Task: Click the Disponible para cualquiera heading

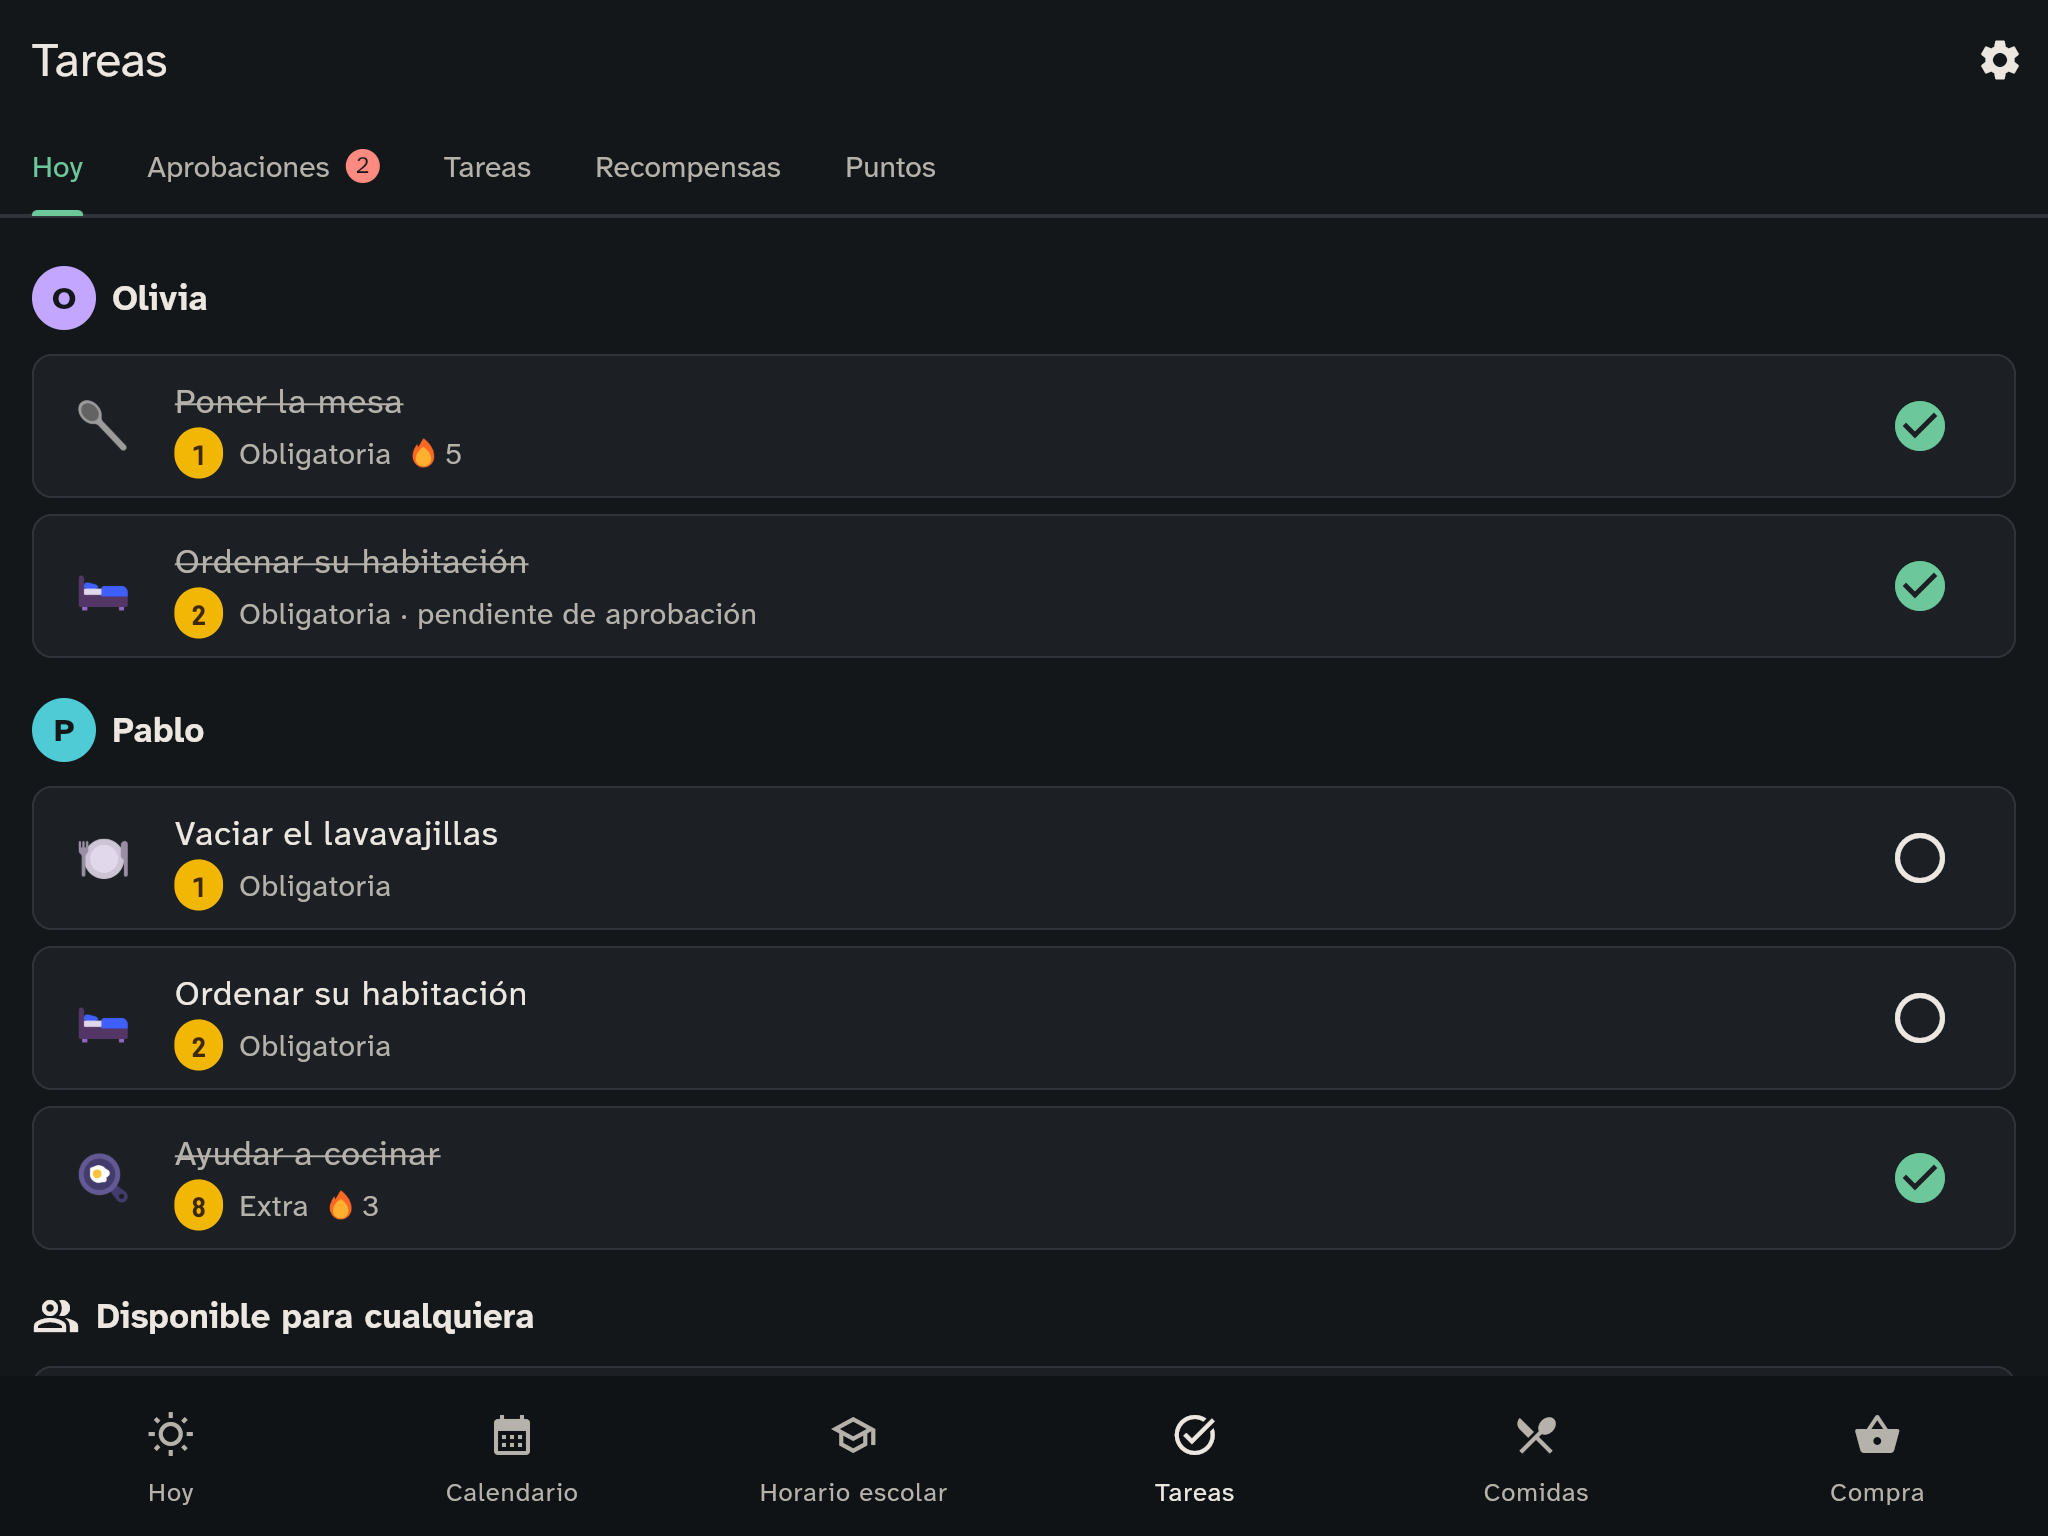Action: click(x=315, y=1316)
